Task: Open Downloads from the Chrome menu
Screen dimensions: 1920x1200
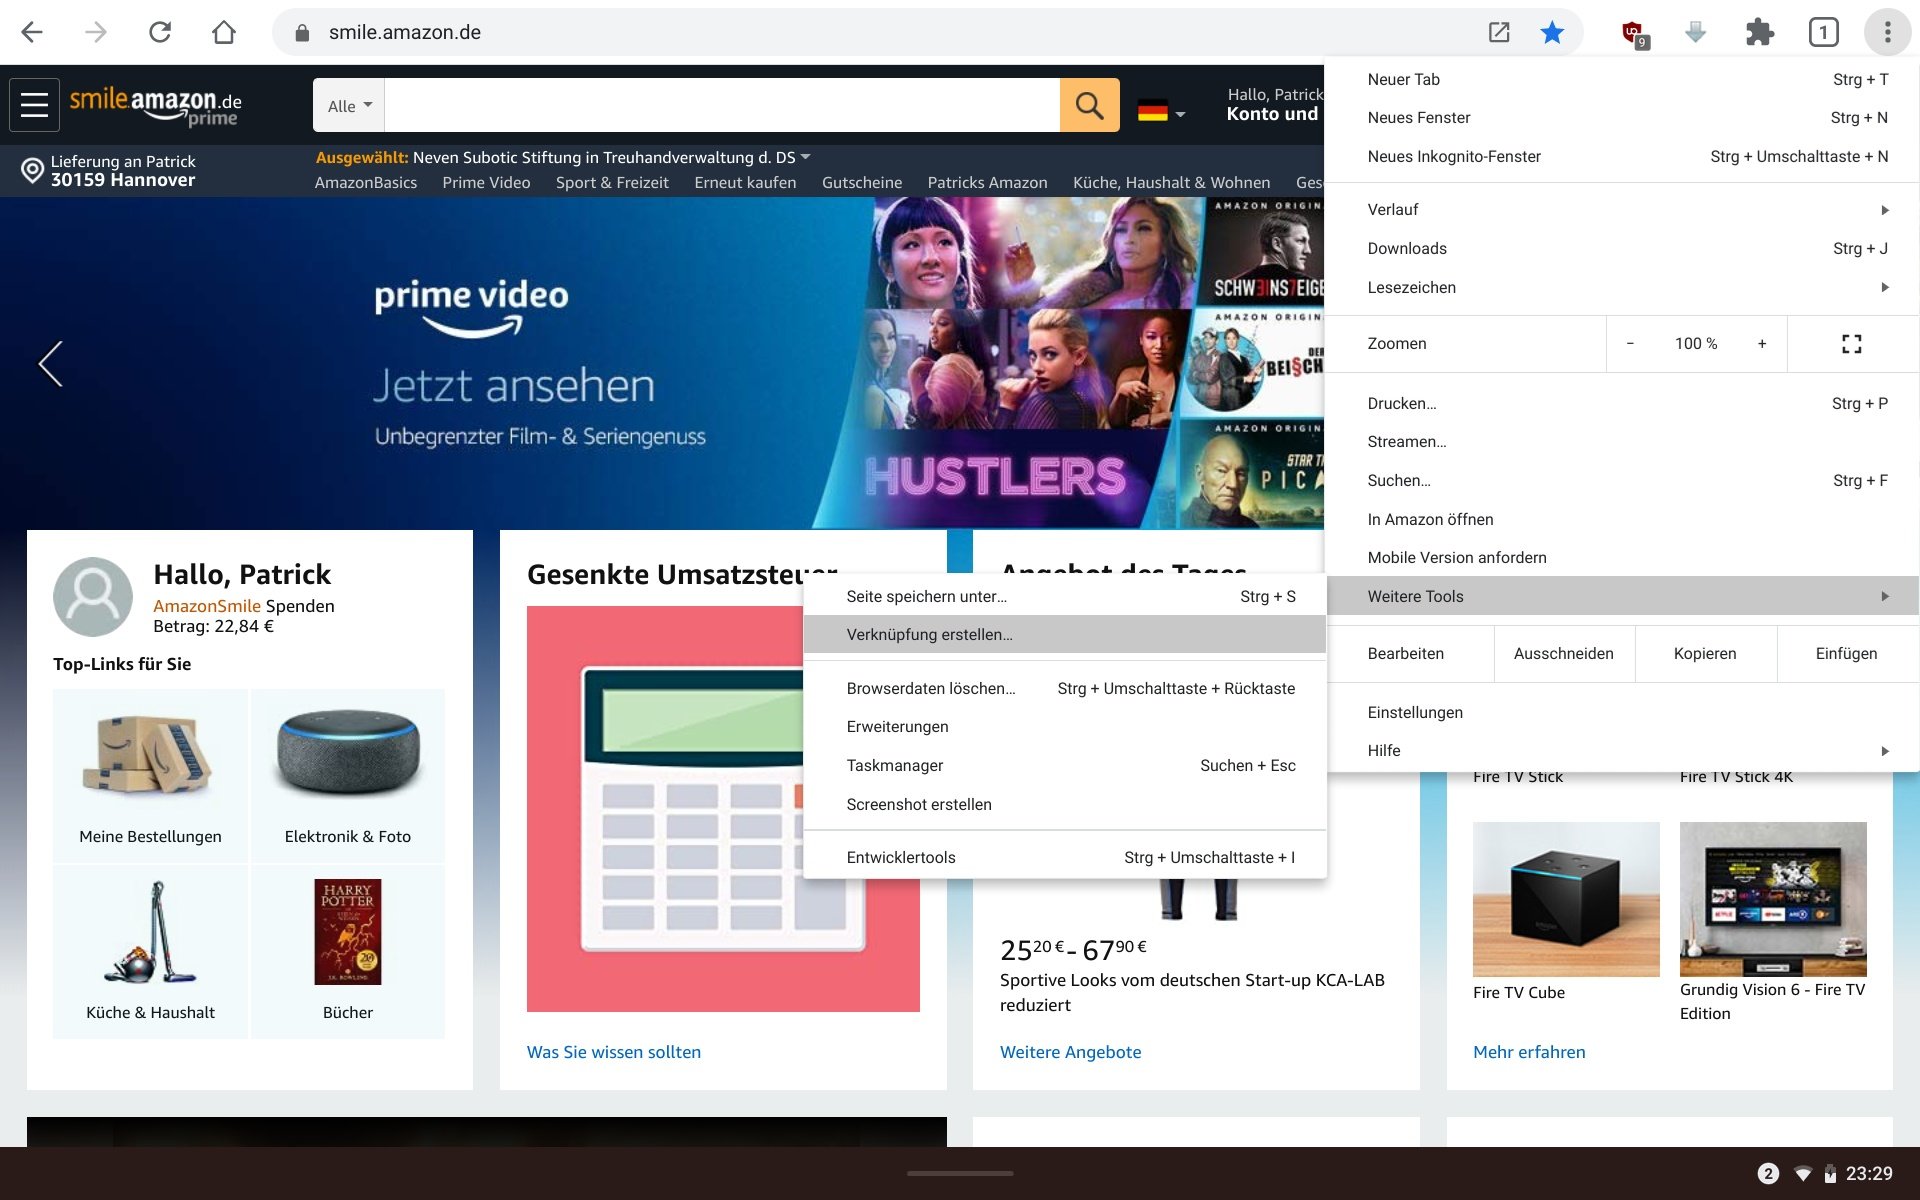Action: [x=1622, y=249]
